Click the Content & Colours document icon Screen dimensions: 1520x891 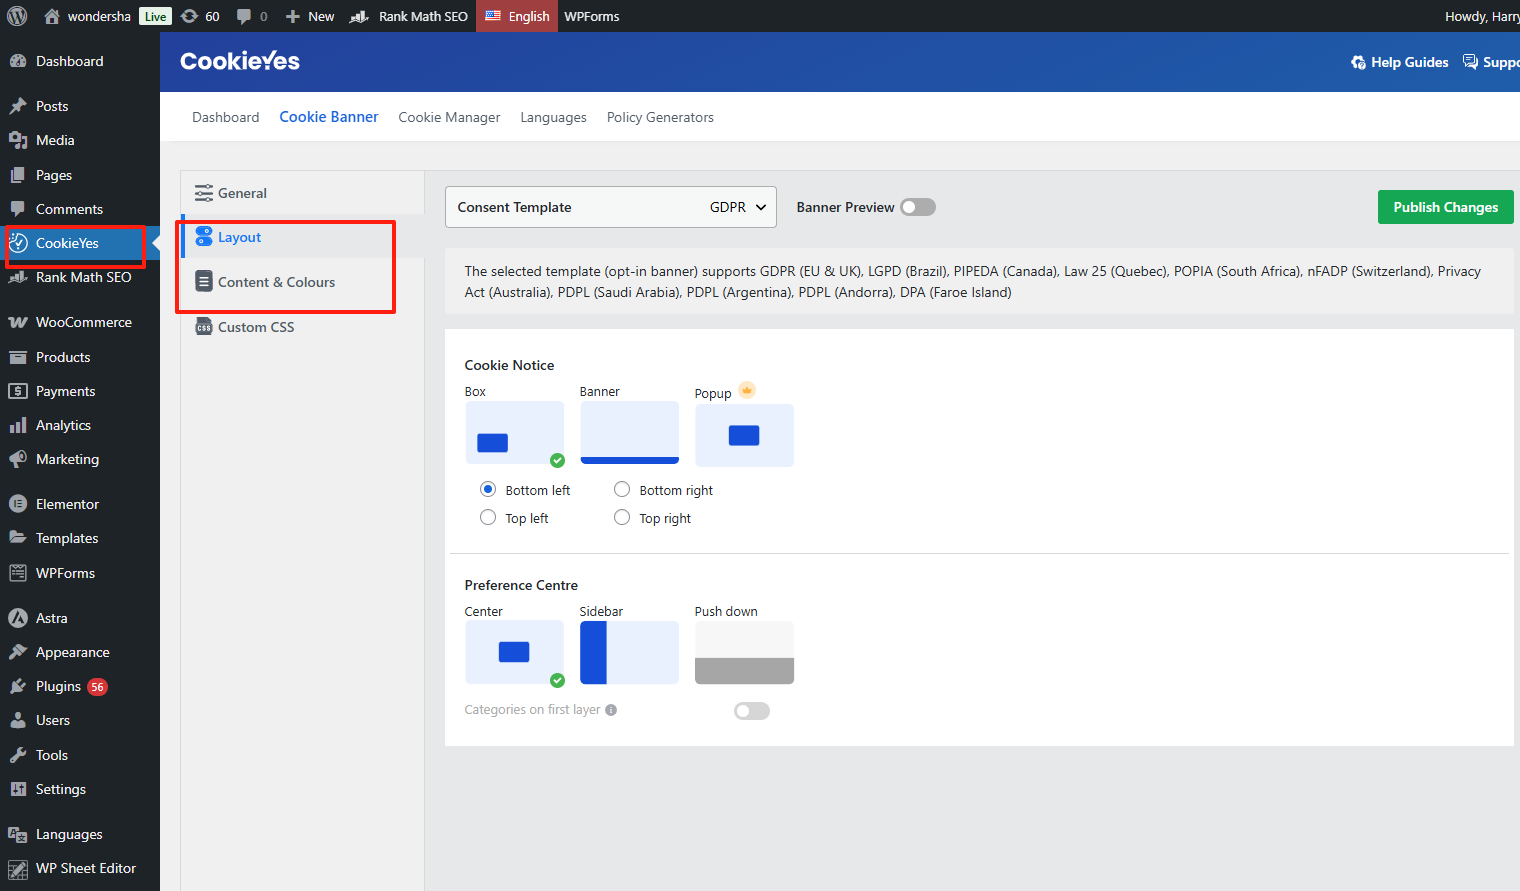tap(204, 282)
